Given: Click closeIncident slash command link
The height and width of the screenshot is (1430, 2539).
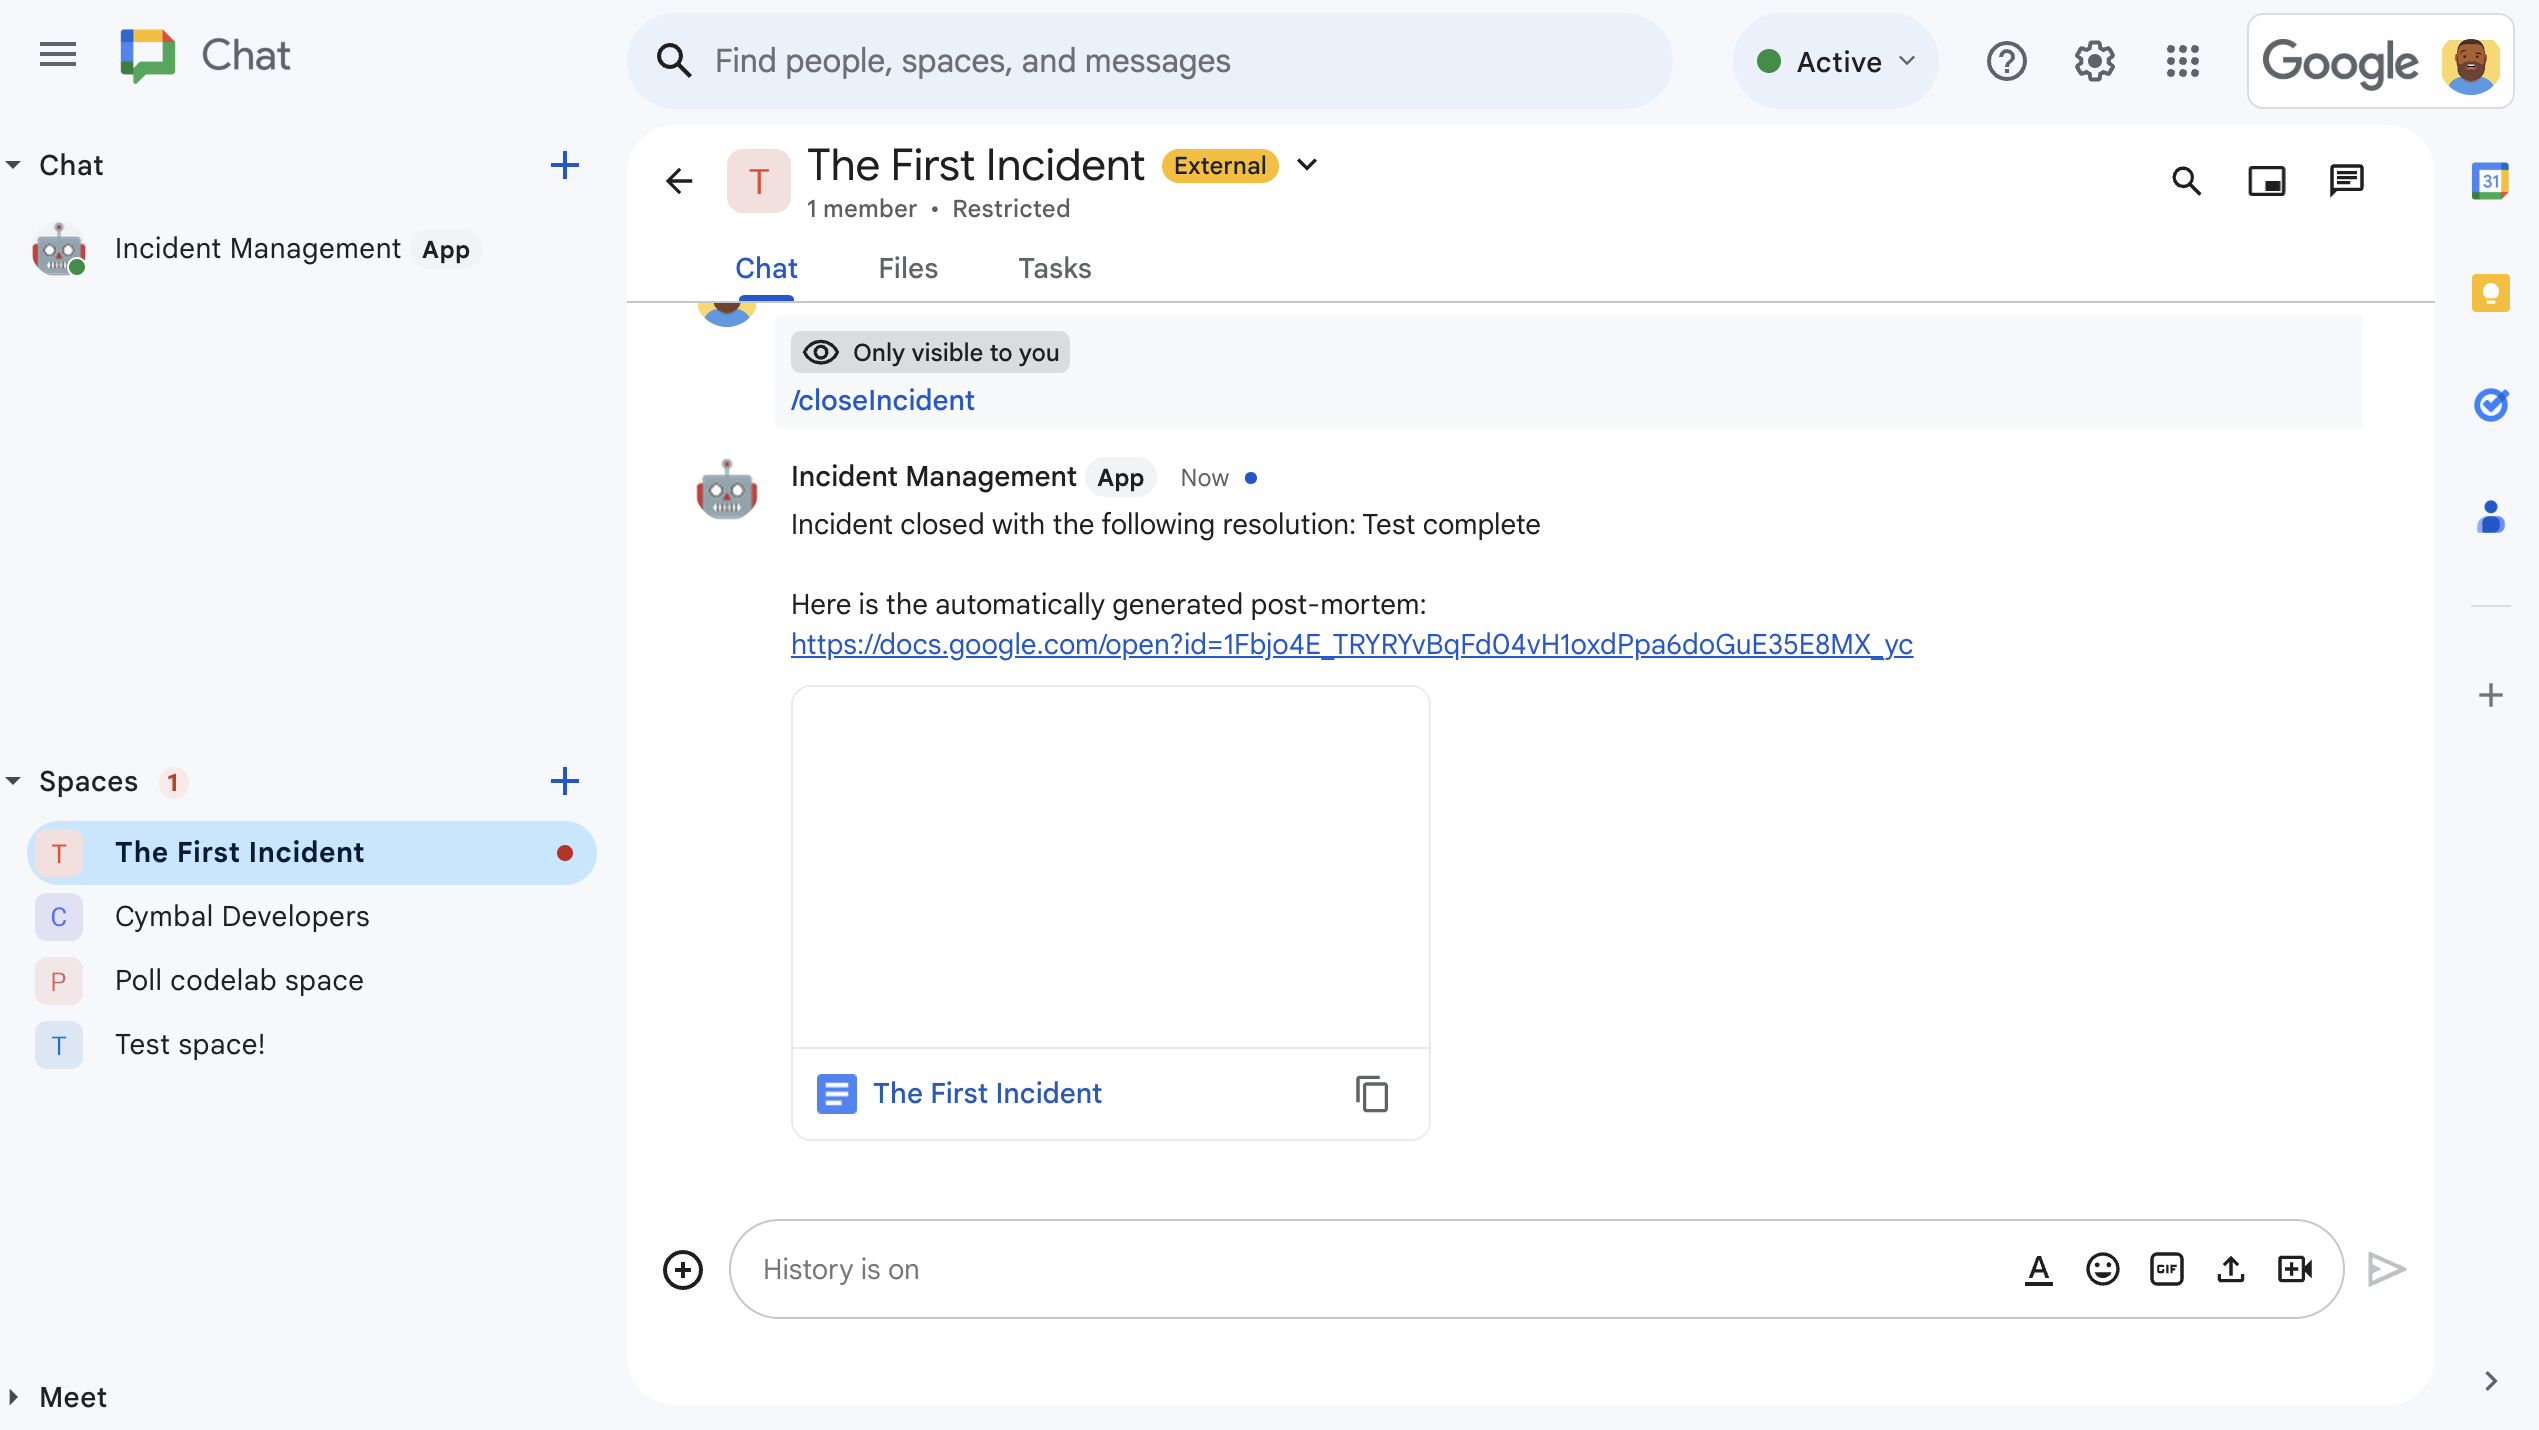Looking at the screenshot, I should (882, 399).
